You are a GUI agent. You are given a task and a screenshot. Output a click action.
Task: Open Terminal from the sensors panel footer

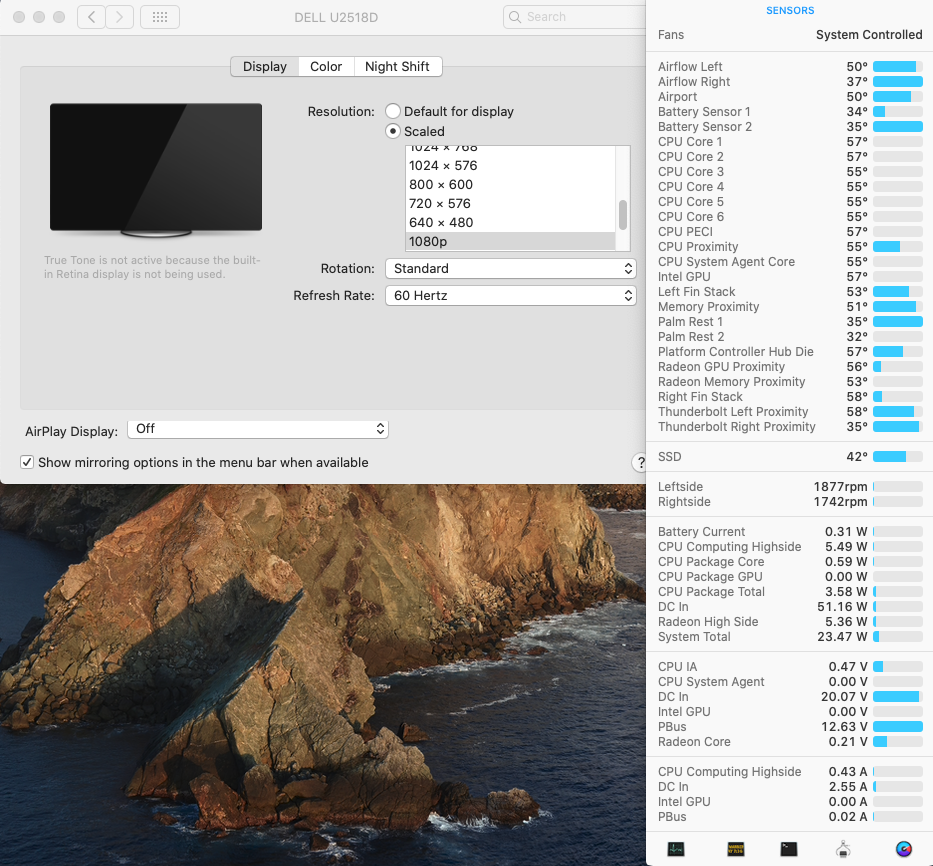point(789,849)
